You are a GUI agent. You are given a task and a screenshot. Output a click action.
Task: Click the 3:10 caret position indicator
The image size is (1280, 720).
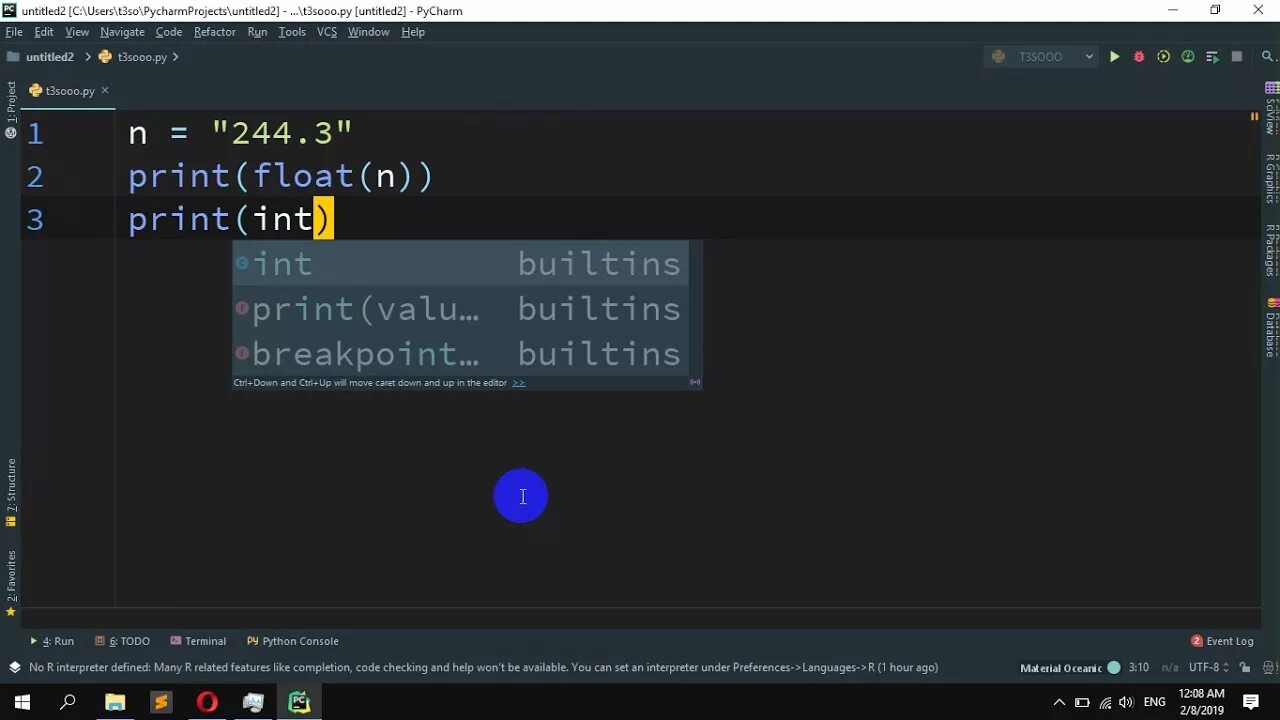1138,668
